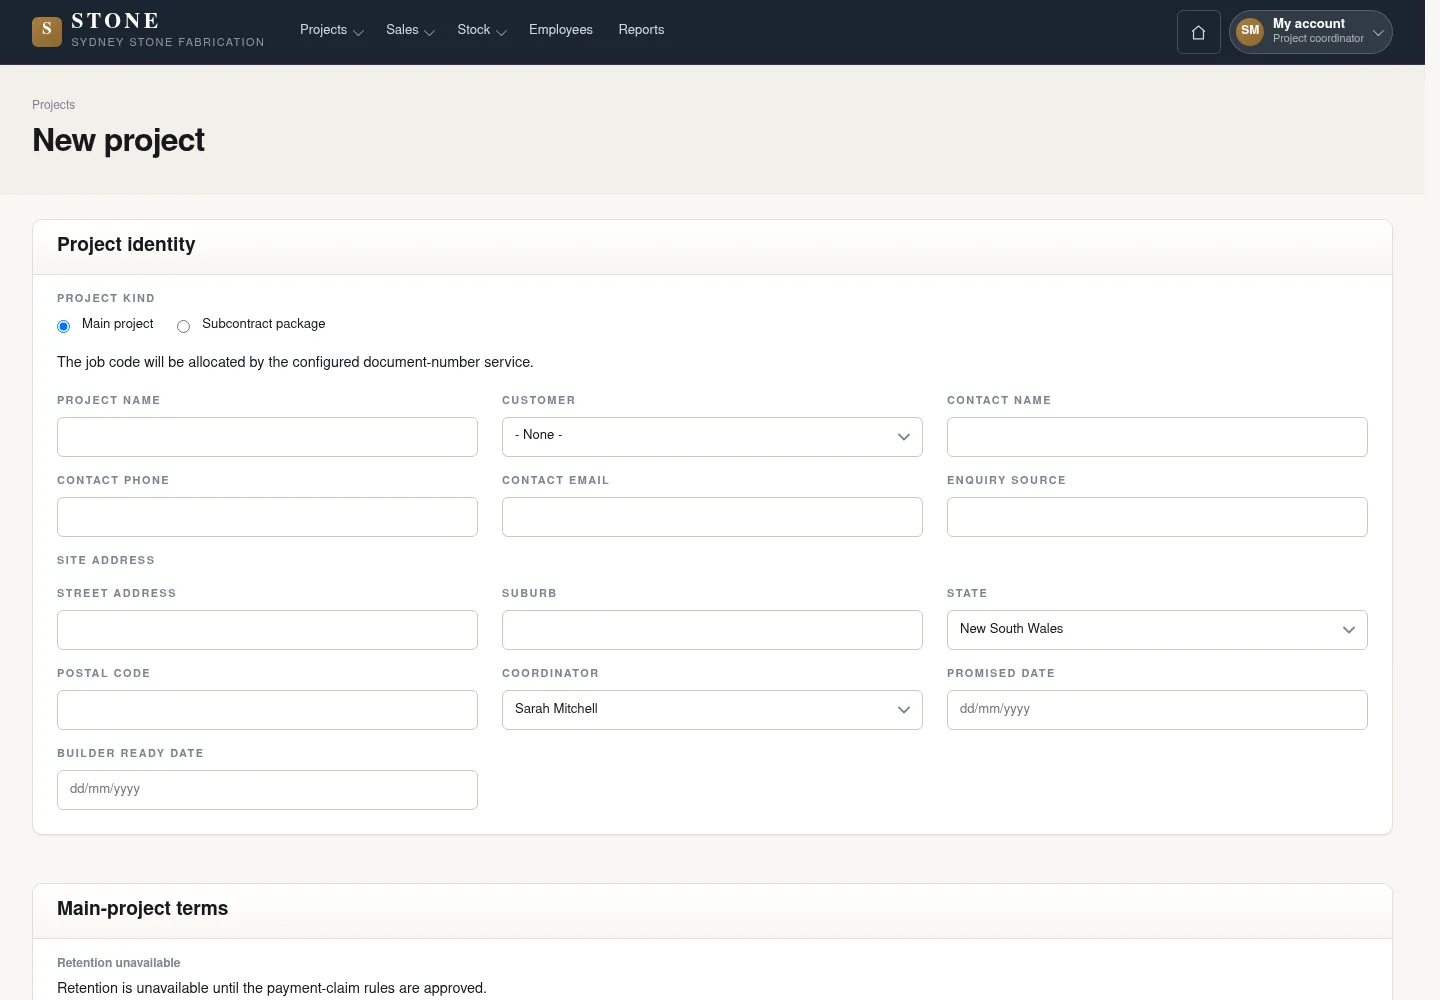Click the Projects breadcrumb link
This screenshot has height=1000, width=1440.
click(x=53, y=105)
